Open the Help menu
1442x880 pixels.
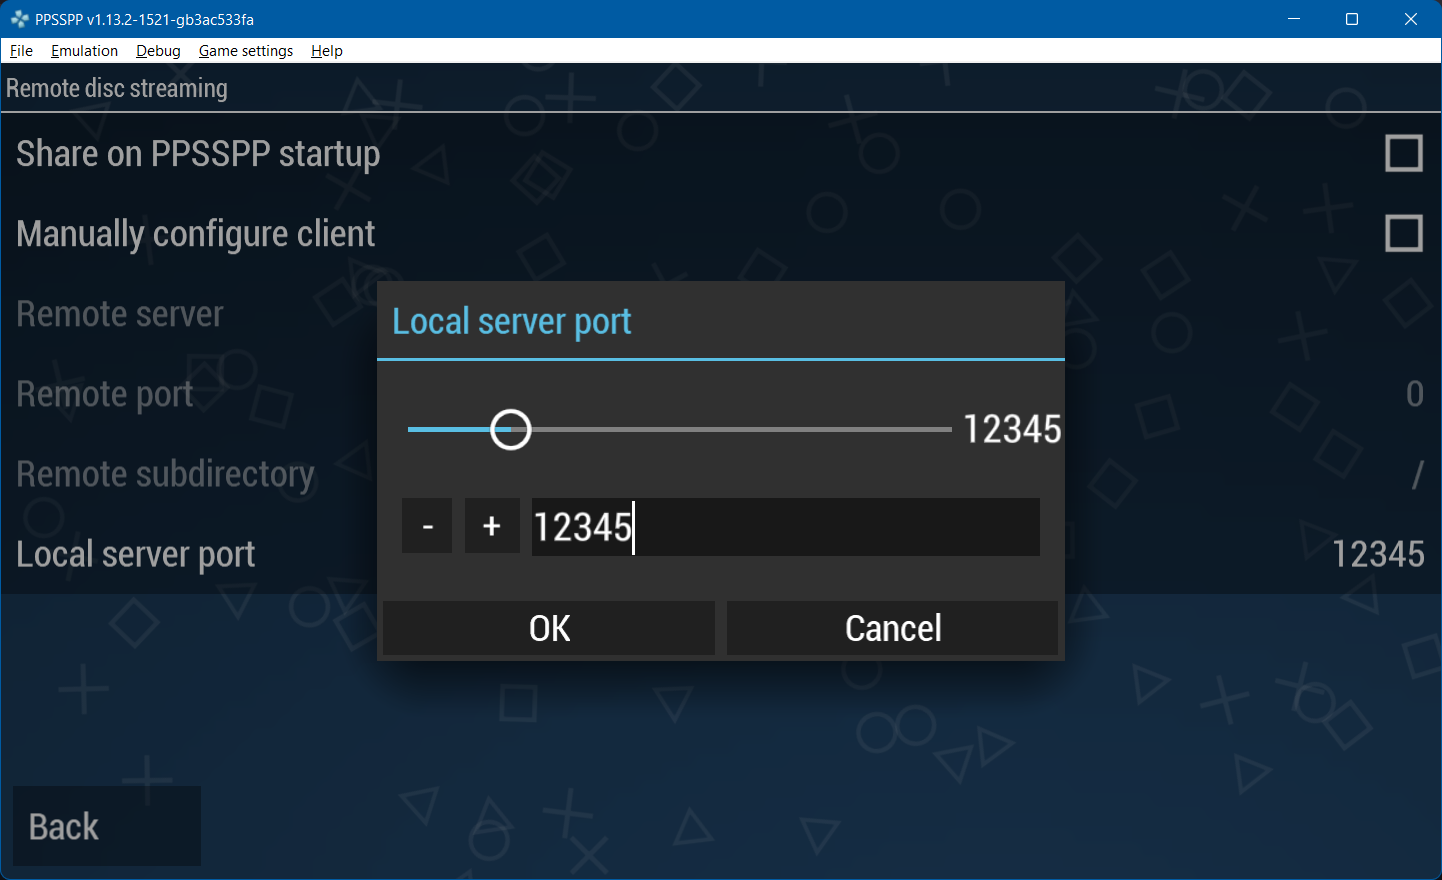tap(326, 50)
